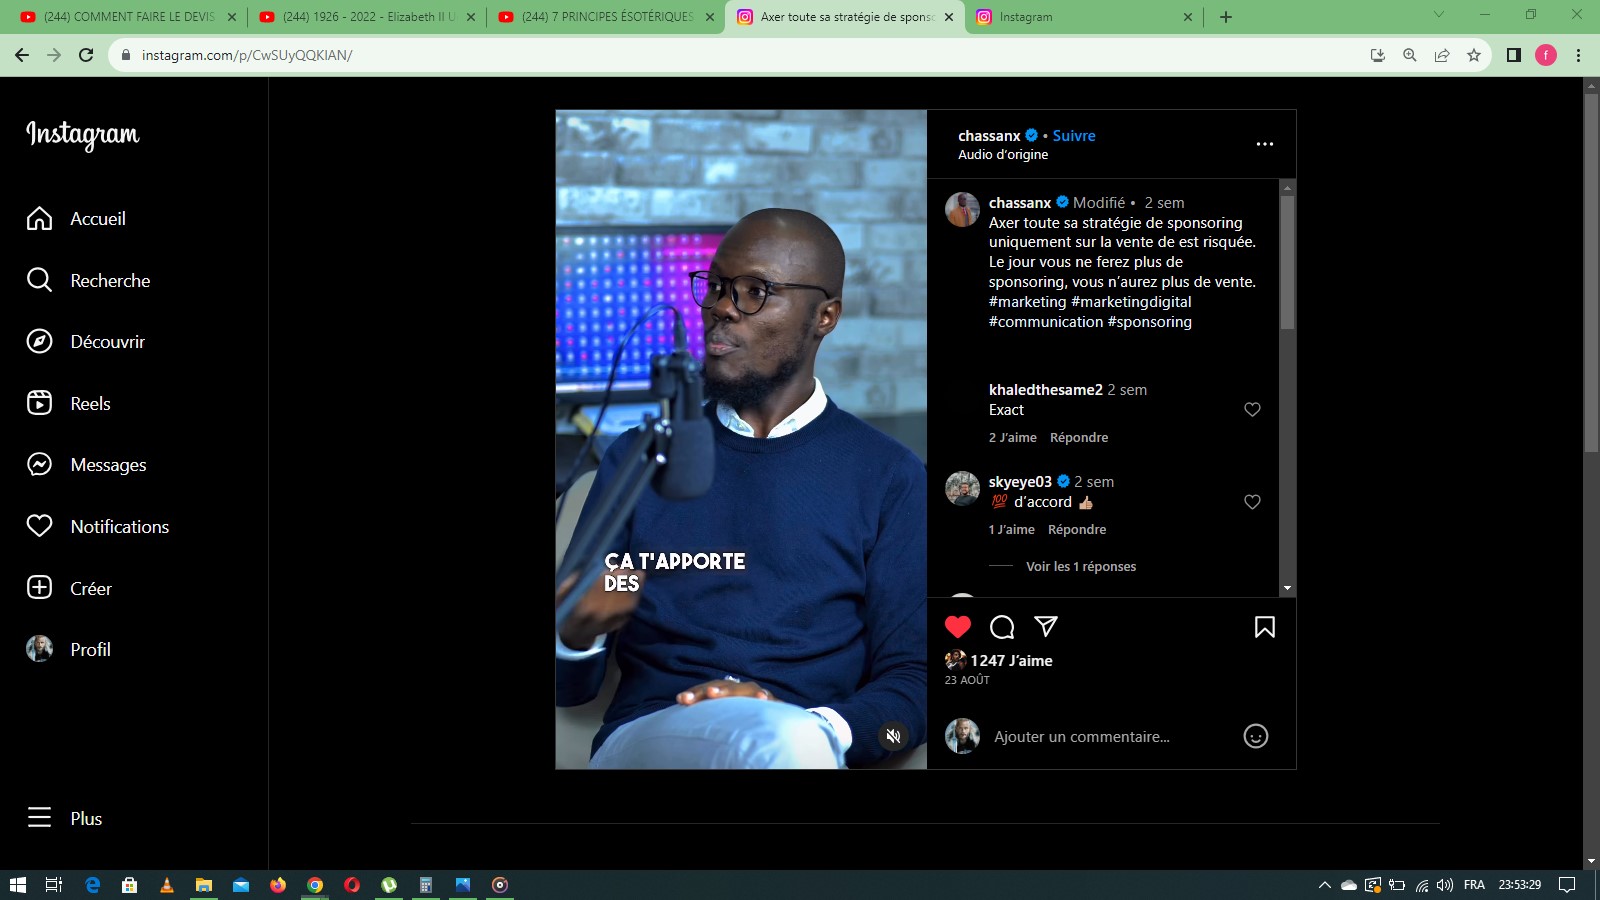Click the comments panel scrollbar

click(1287, 264)
